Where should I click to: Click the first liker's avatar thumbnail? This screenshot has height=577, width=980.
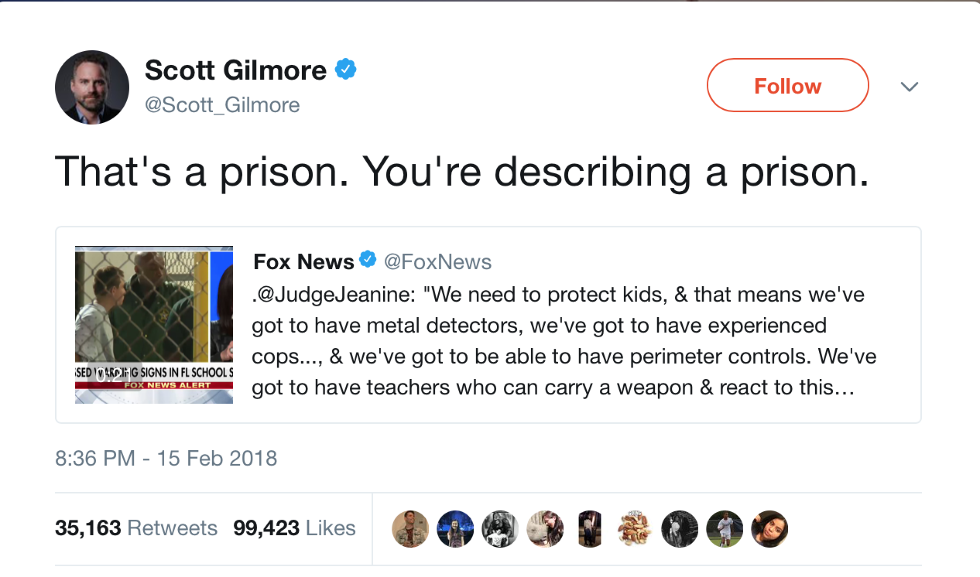[410, 528]
